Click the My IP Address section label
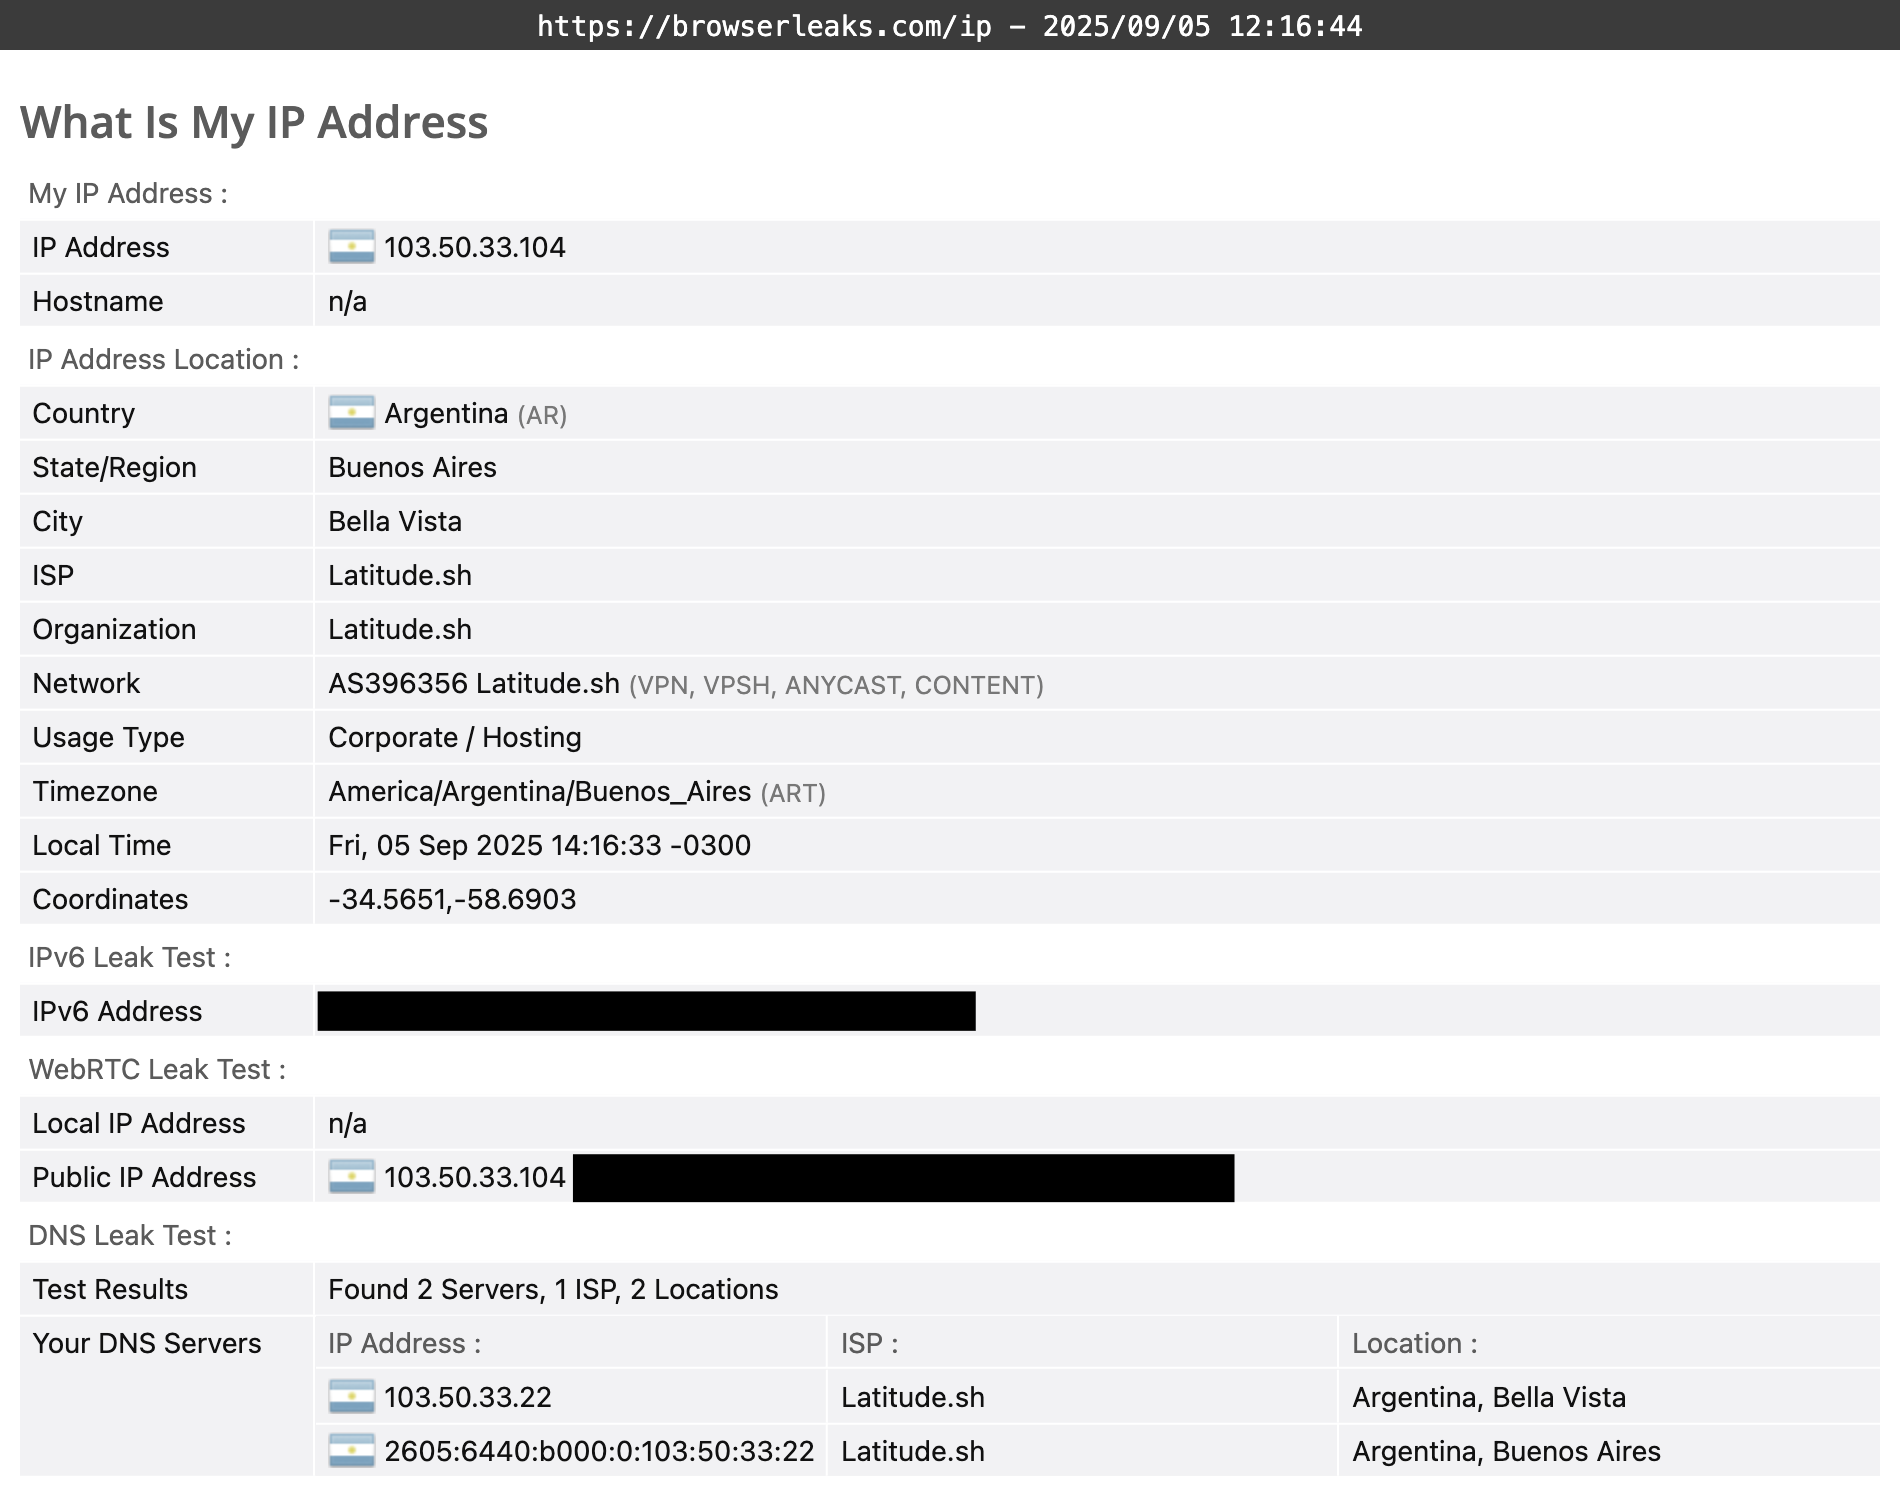Image resolution: width=1900 pixels, height=1491 pixels. 128,193
